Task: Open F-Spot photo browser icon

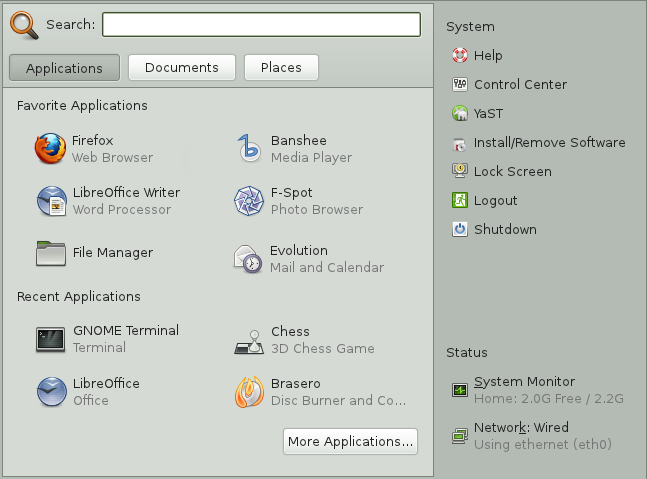Action: click(x=249, y=201)
